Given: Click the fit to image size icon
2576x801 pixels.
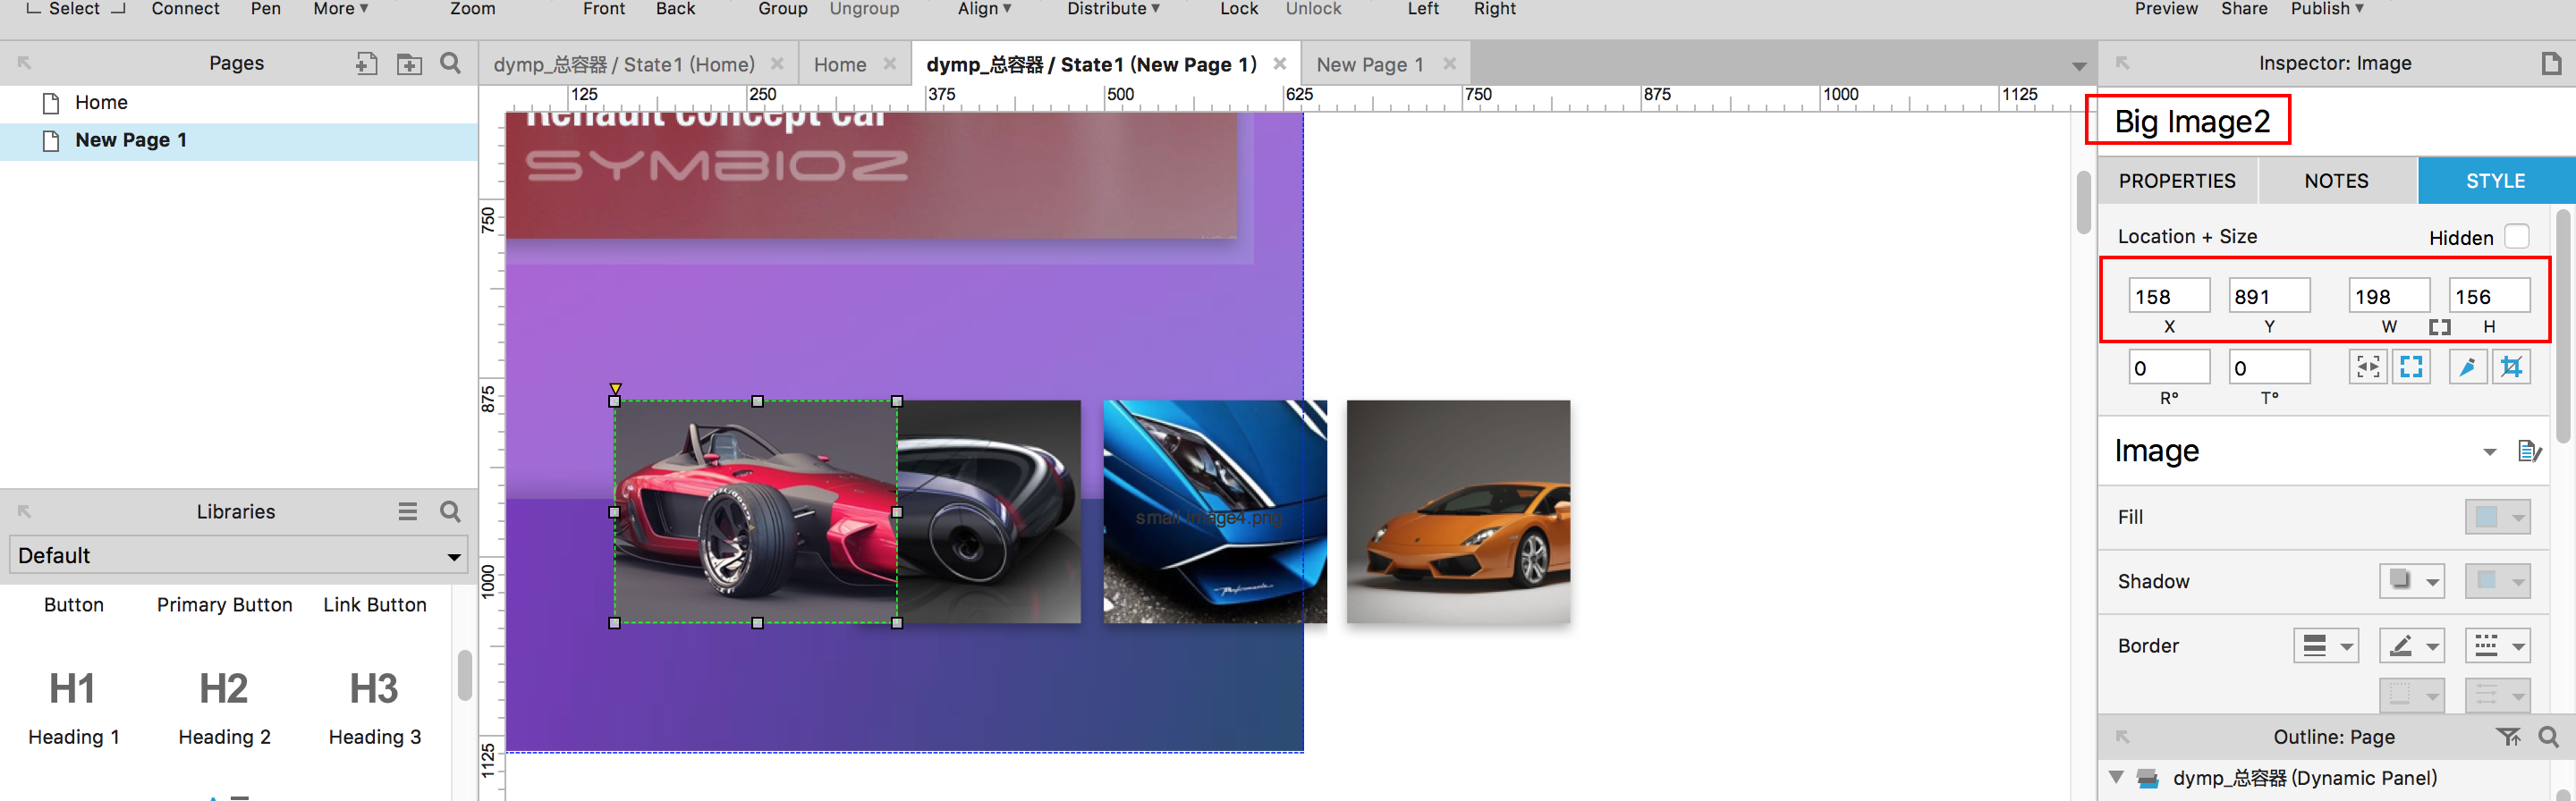Looking at the screenshot, I should point(2411,367).
